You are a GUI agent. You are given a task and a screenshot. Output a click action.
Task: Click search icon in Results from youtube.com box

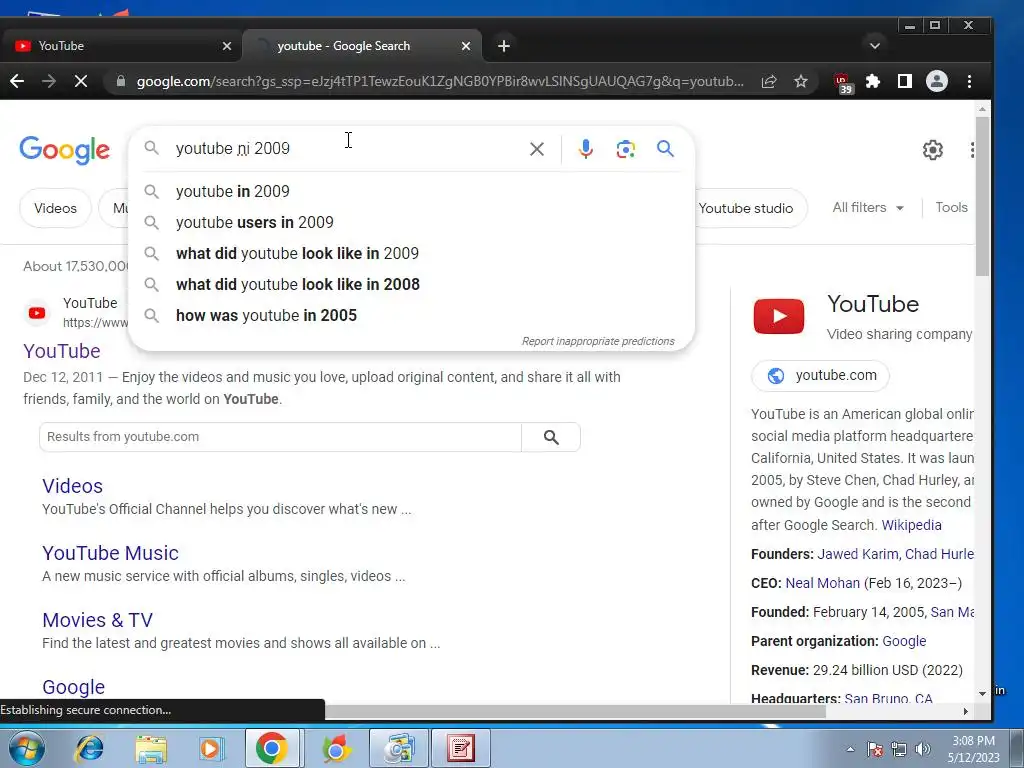(x=551, y=437)
